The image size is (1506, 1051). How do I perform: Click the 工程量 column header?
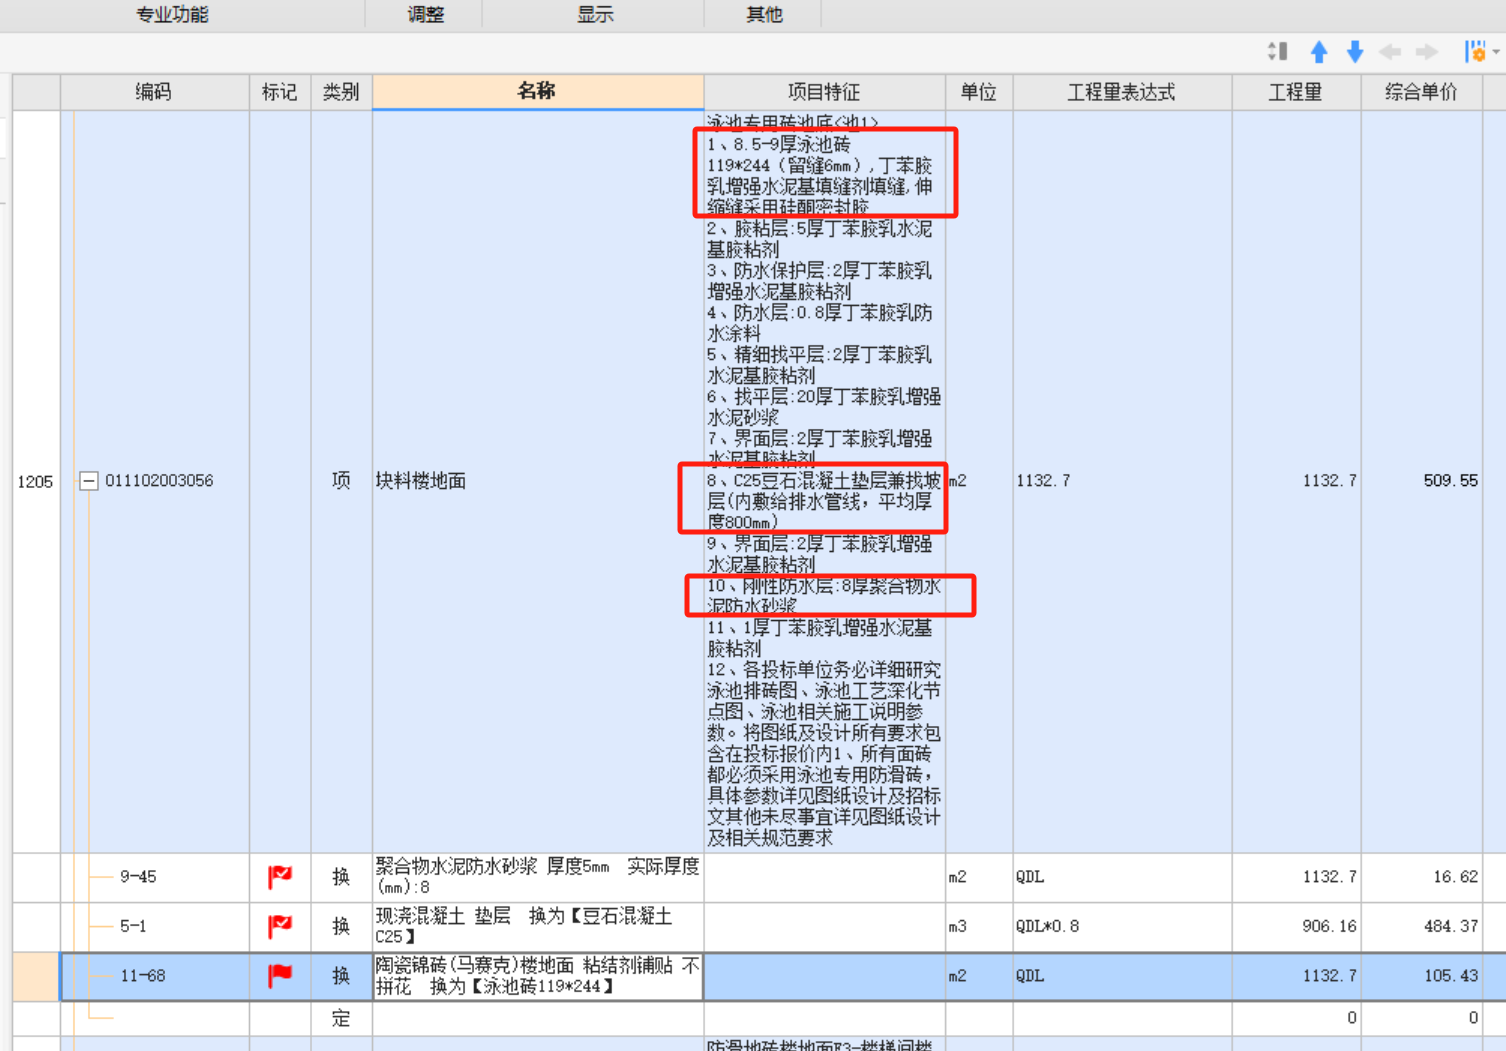1296,92
